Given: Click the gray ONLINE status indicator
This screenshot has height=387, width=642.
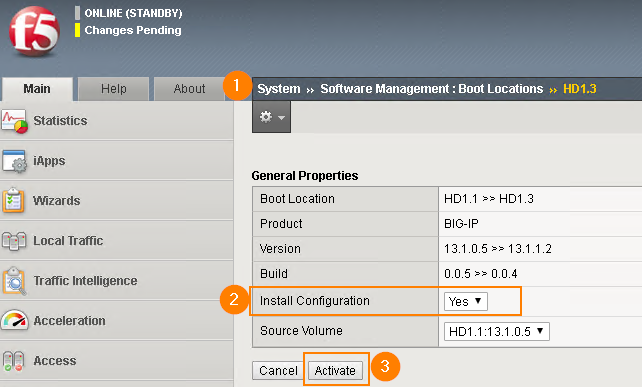Looking at the screenshot, I should click(77, 13).
